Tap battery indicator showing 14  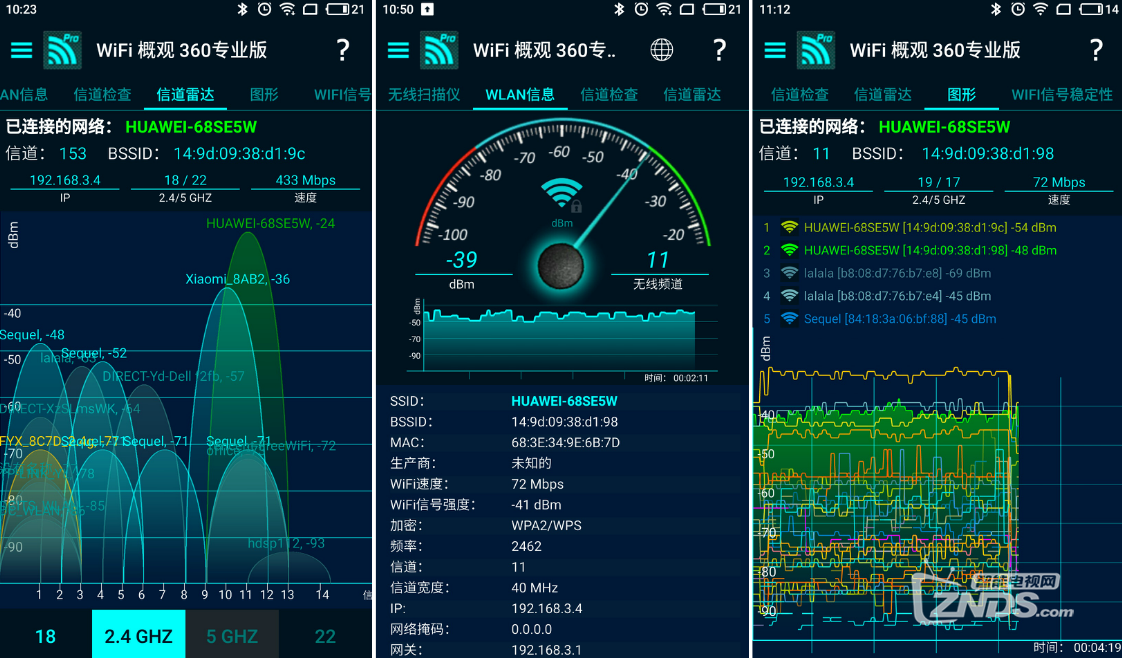(1098, 9)
